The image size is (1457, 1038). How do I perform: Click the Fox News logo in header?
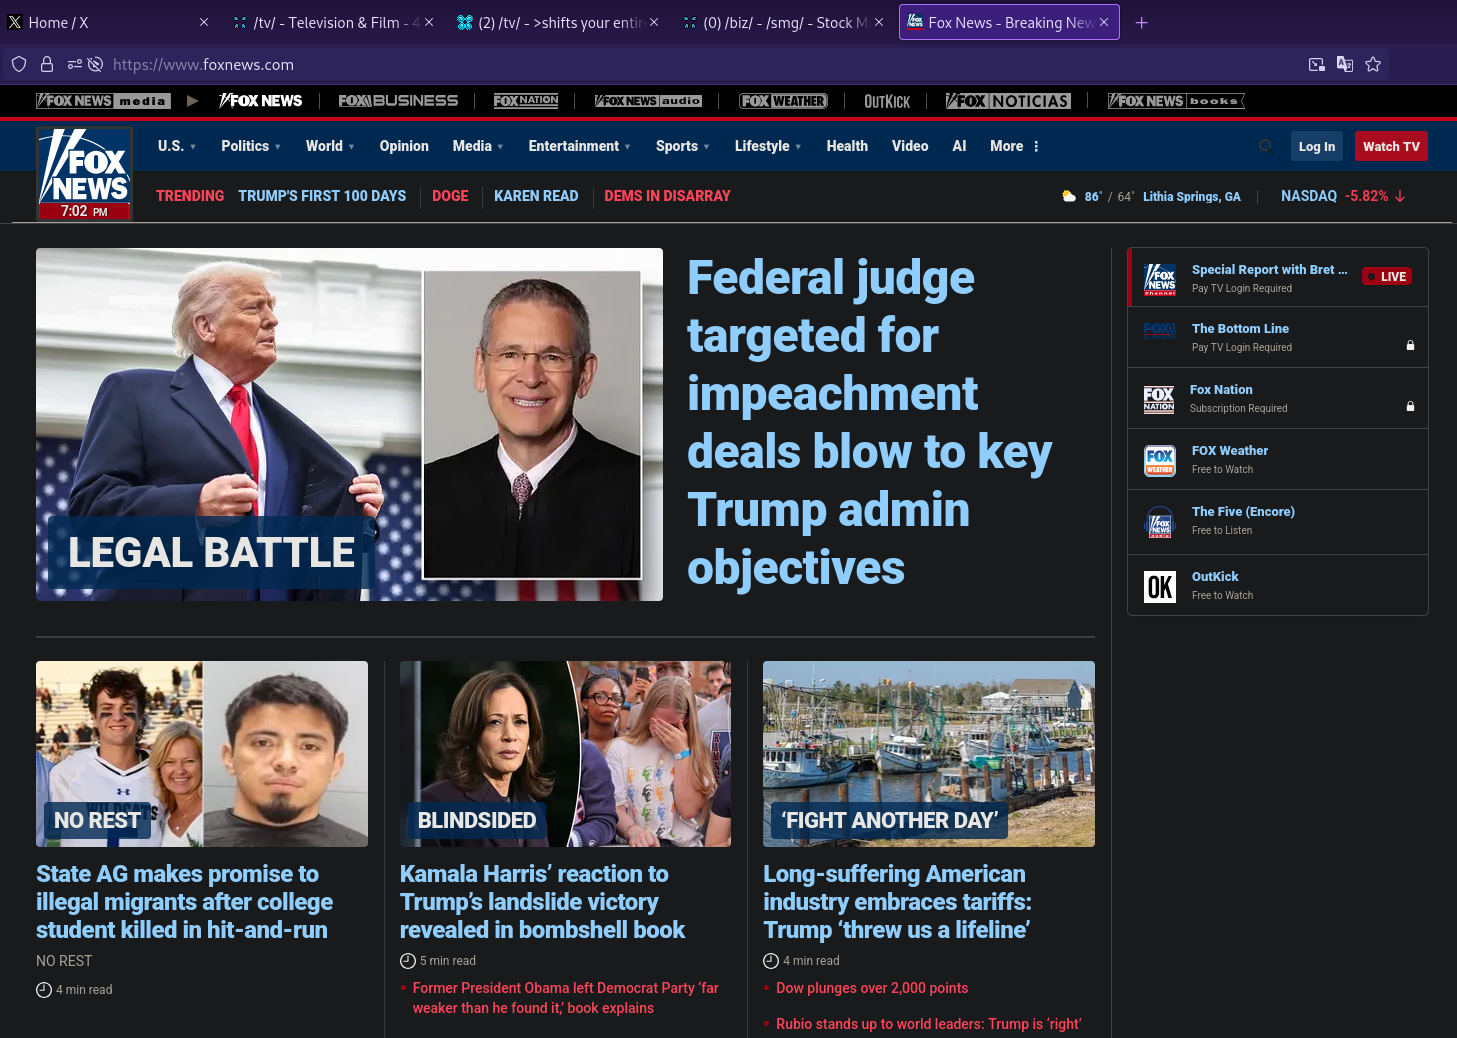85,173
